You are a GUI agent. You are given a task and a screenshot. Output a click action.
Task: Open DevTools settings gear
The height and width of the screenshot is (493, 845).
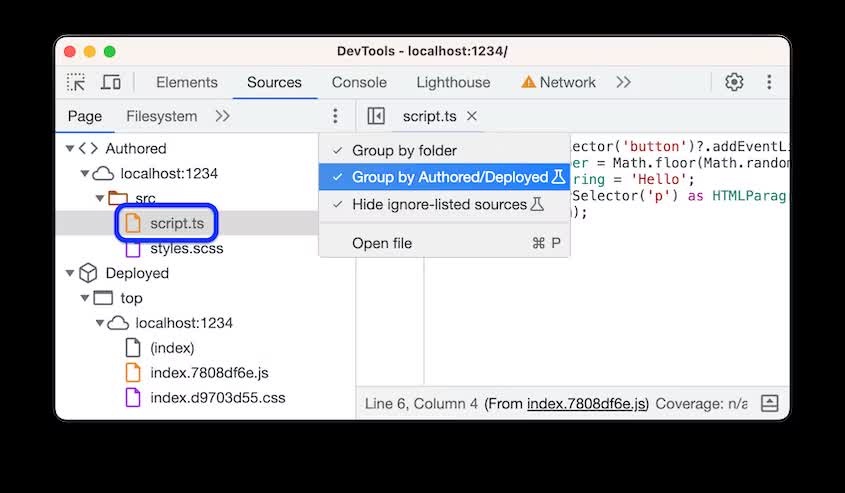[734, 82]
